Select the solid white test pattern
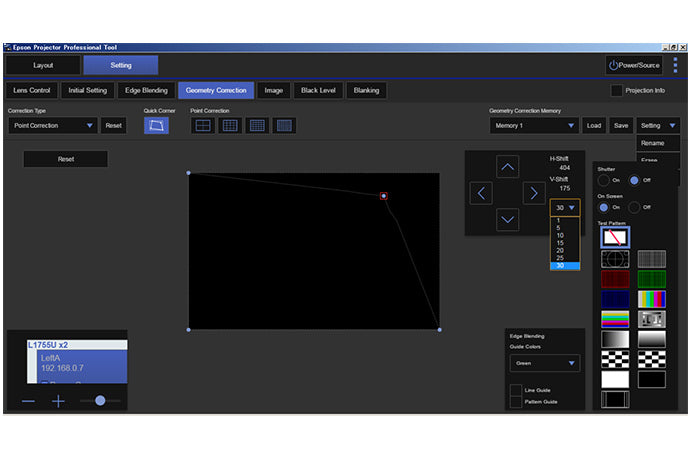690x460 pixels. coord(615,379)
